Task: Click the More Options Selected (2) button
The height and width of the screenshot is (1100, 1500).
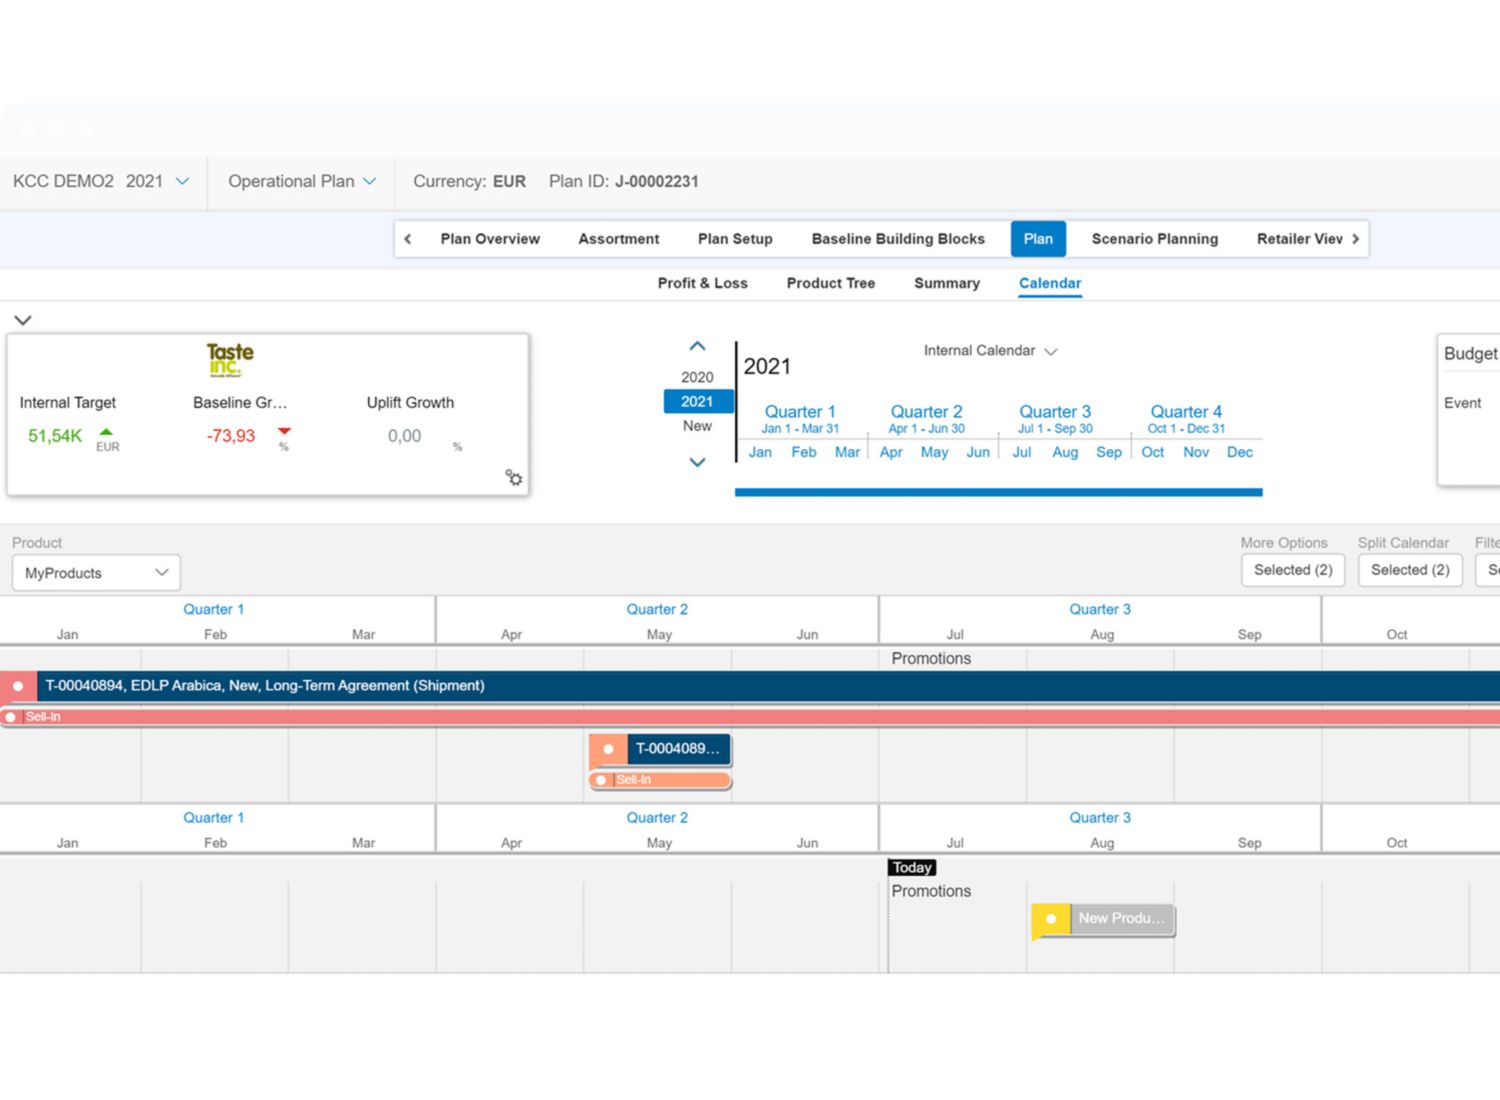Action: click(1292, 570)
